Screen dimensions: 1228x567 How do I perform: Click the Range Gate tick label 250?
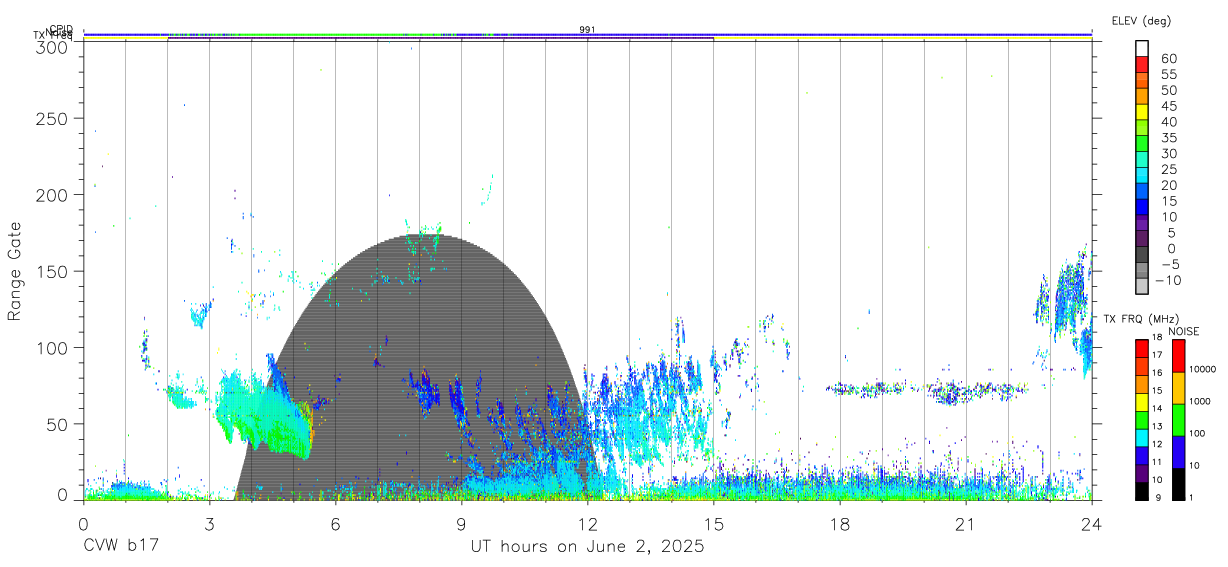point(53,119)
